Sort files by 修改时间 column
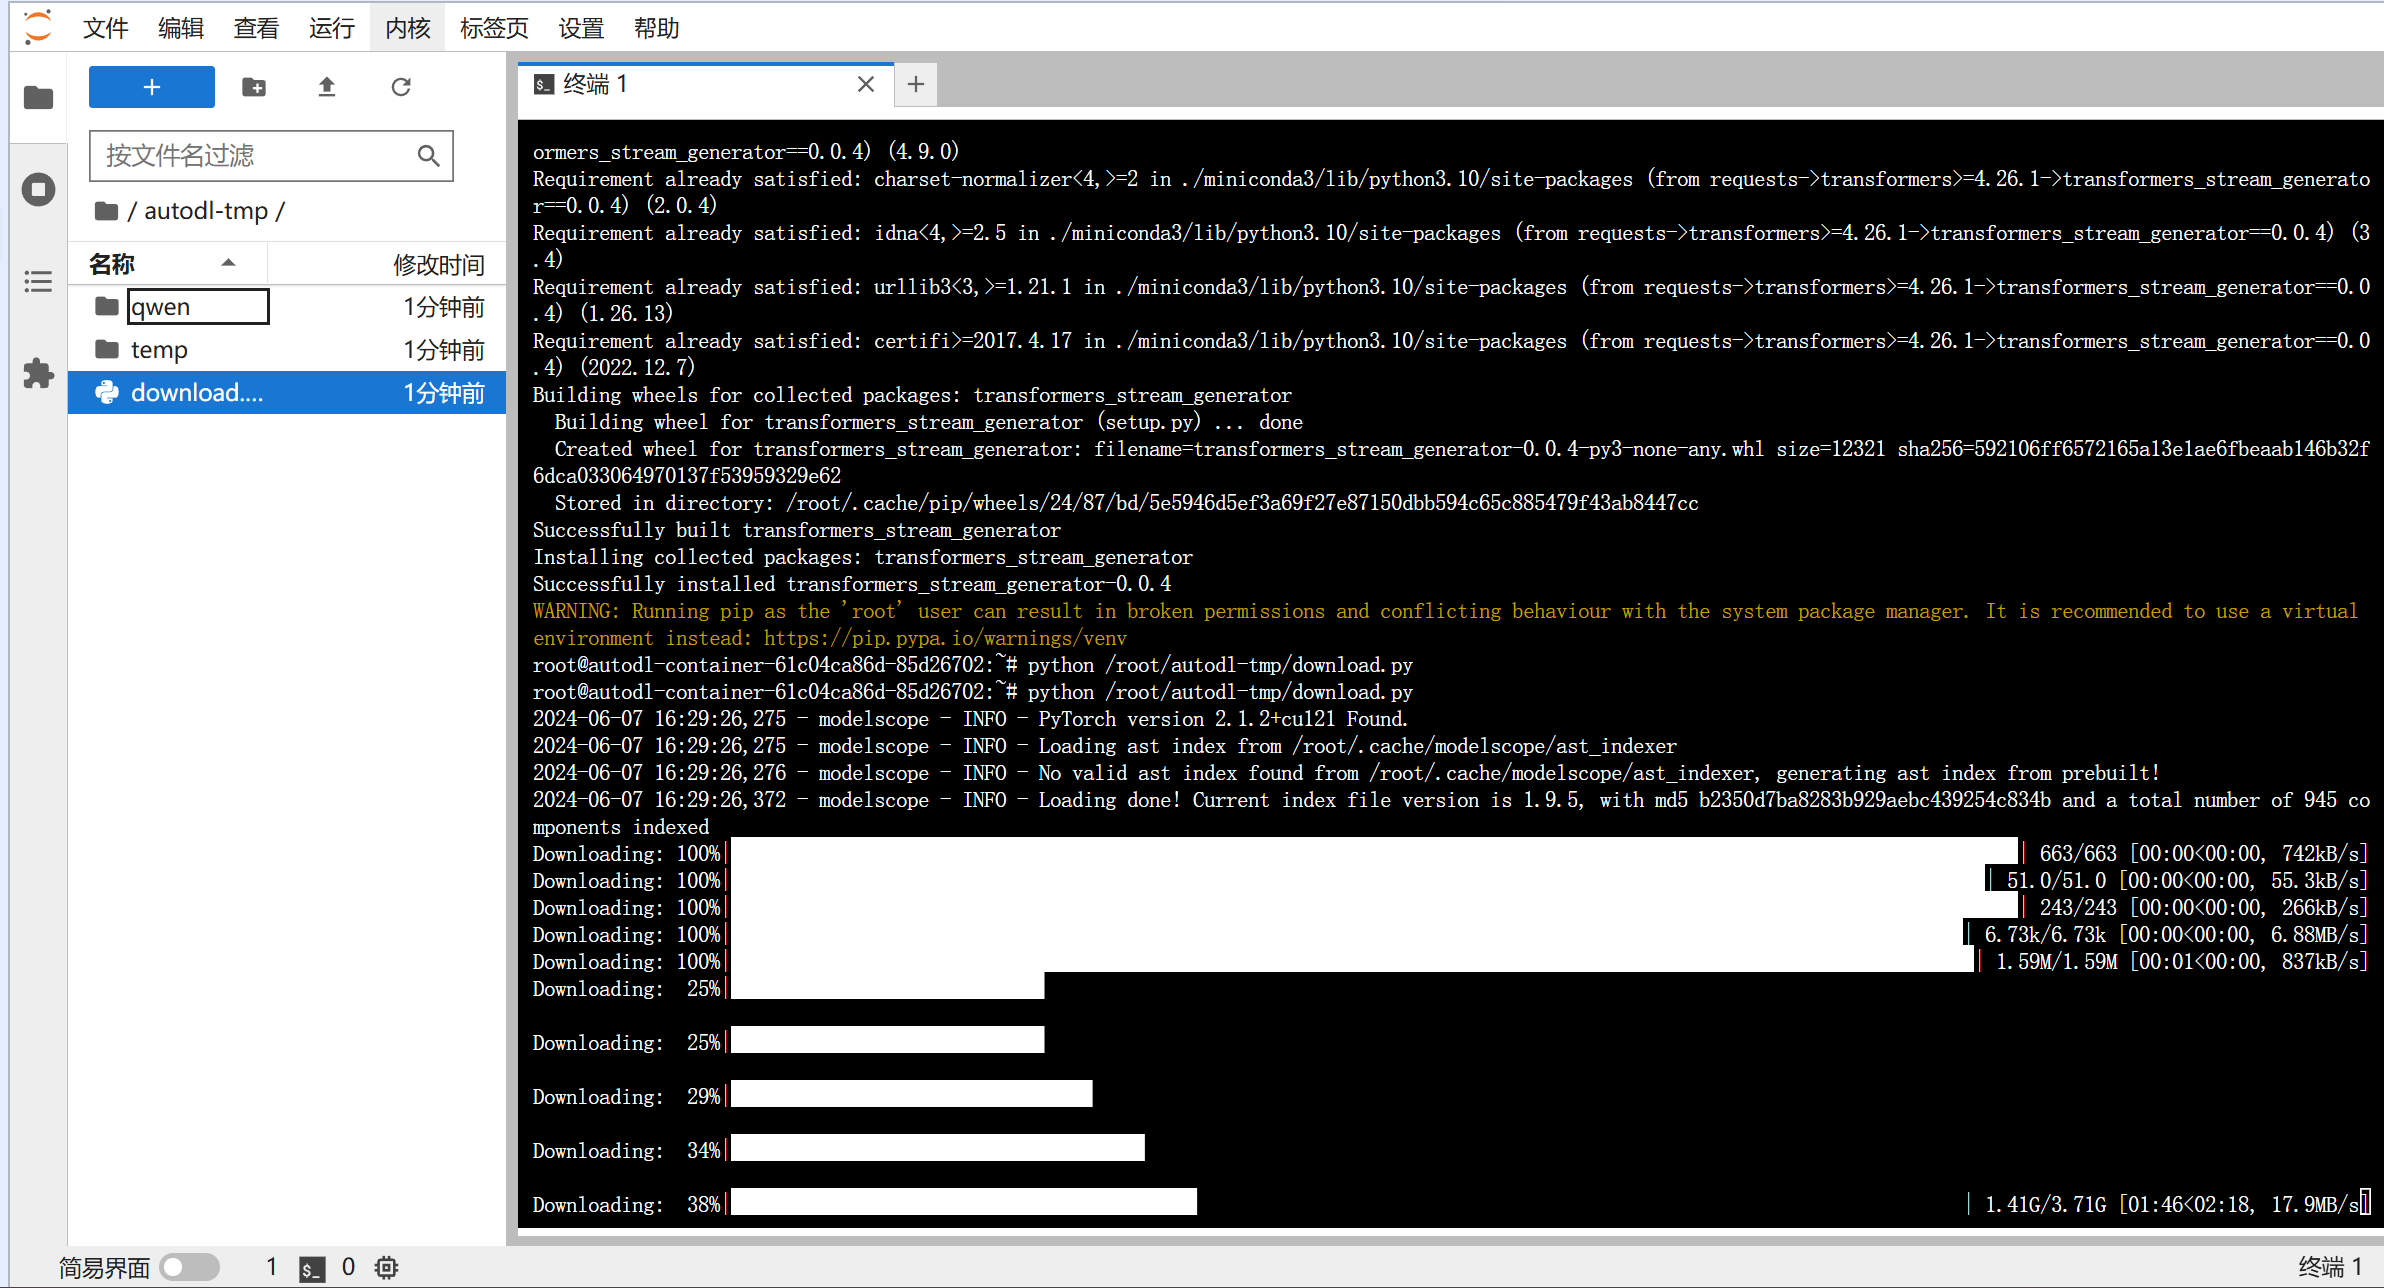 click(x=437, y=264)
